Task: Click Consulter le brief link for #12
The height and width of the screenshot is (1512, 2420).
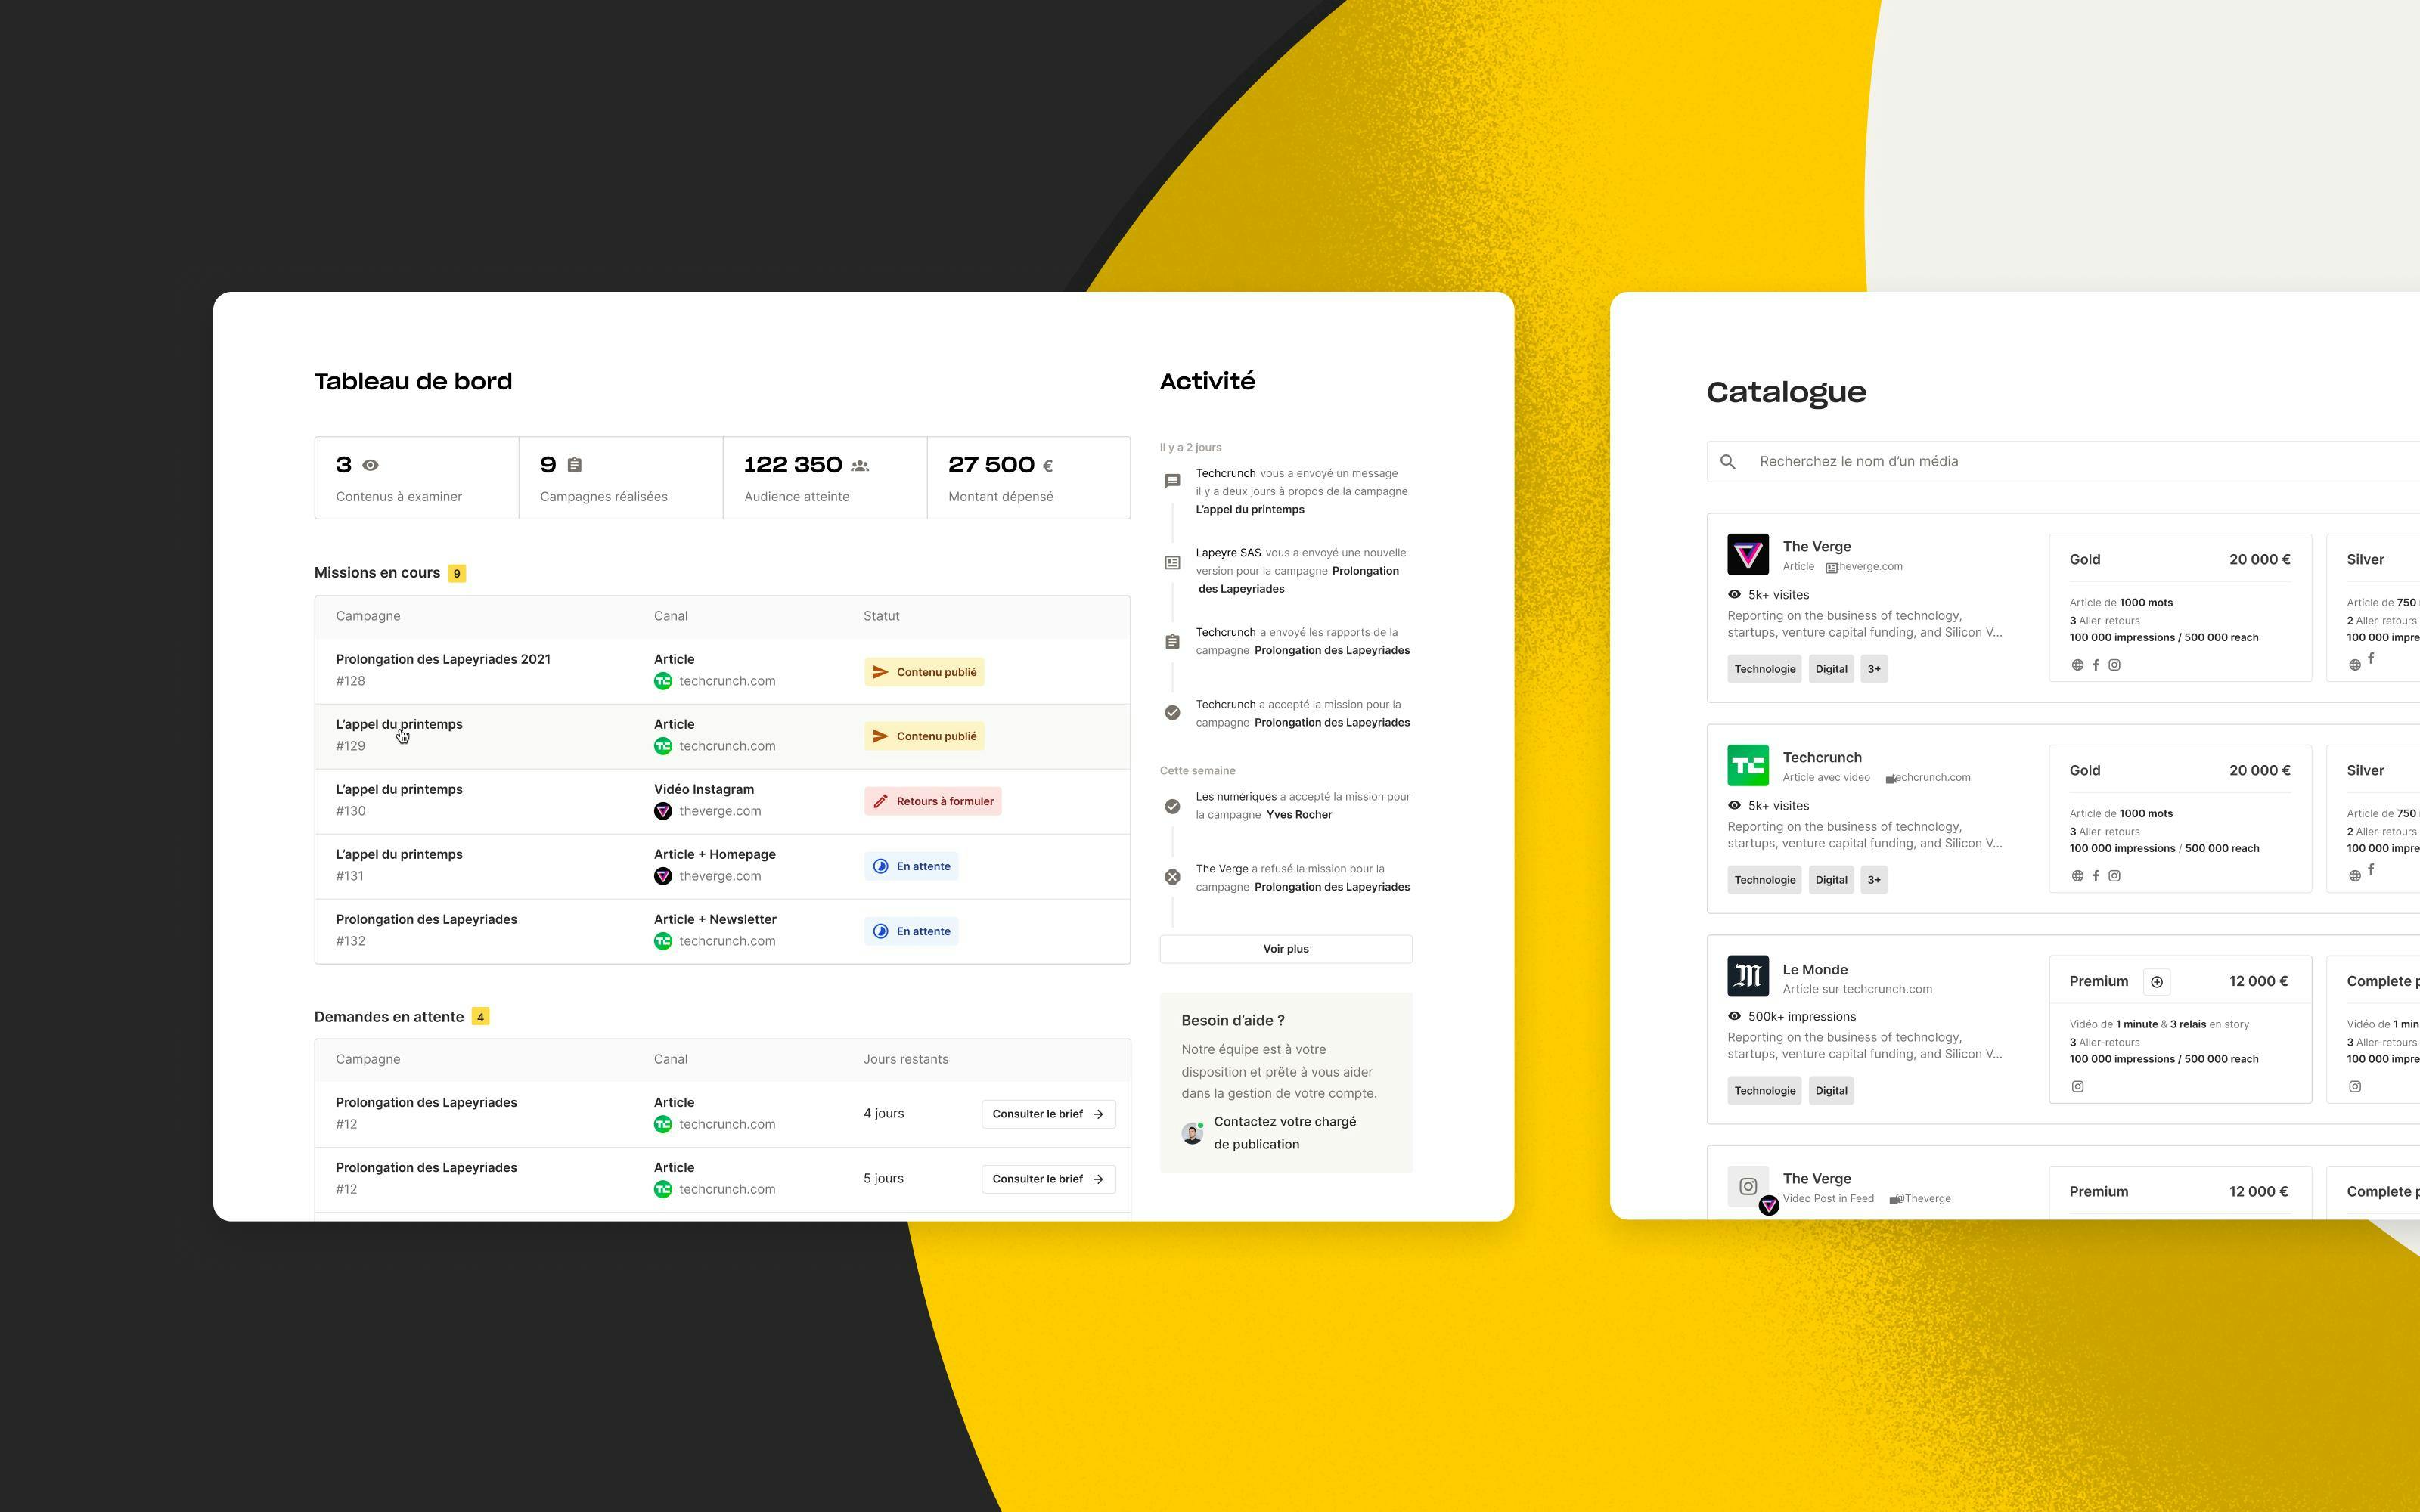Action: point(1047,1113)
